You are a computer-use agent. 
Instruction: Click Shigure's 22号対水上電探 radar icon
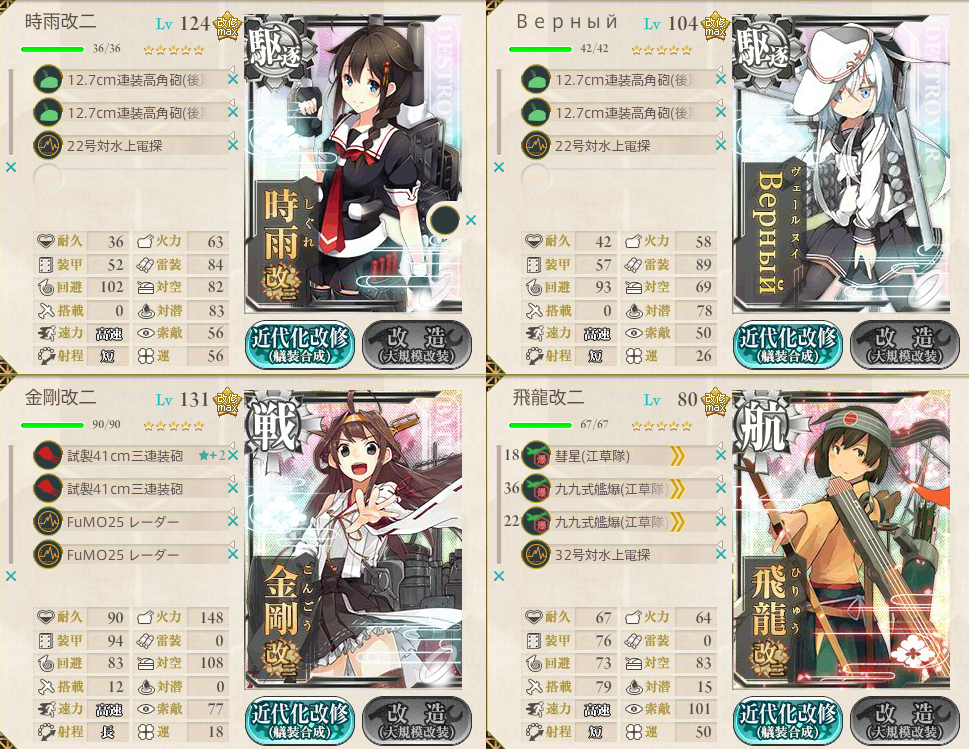coord(48,146)
